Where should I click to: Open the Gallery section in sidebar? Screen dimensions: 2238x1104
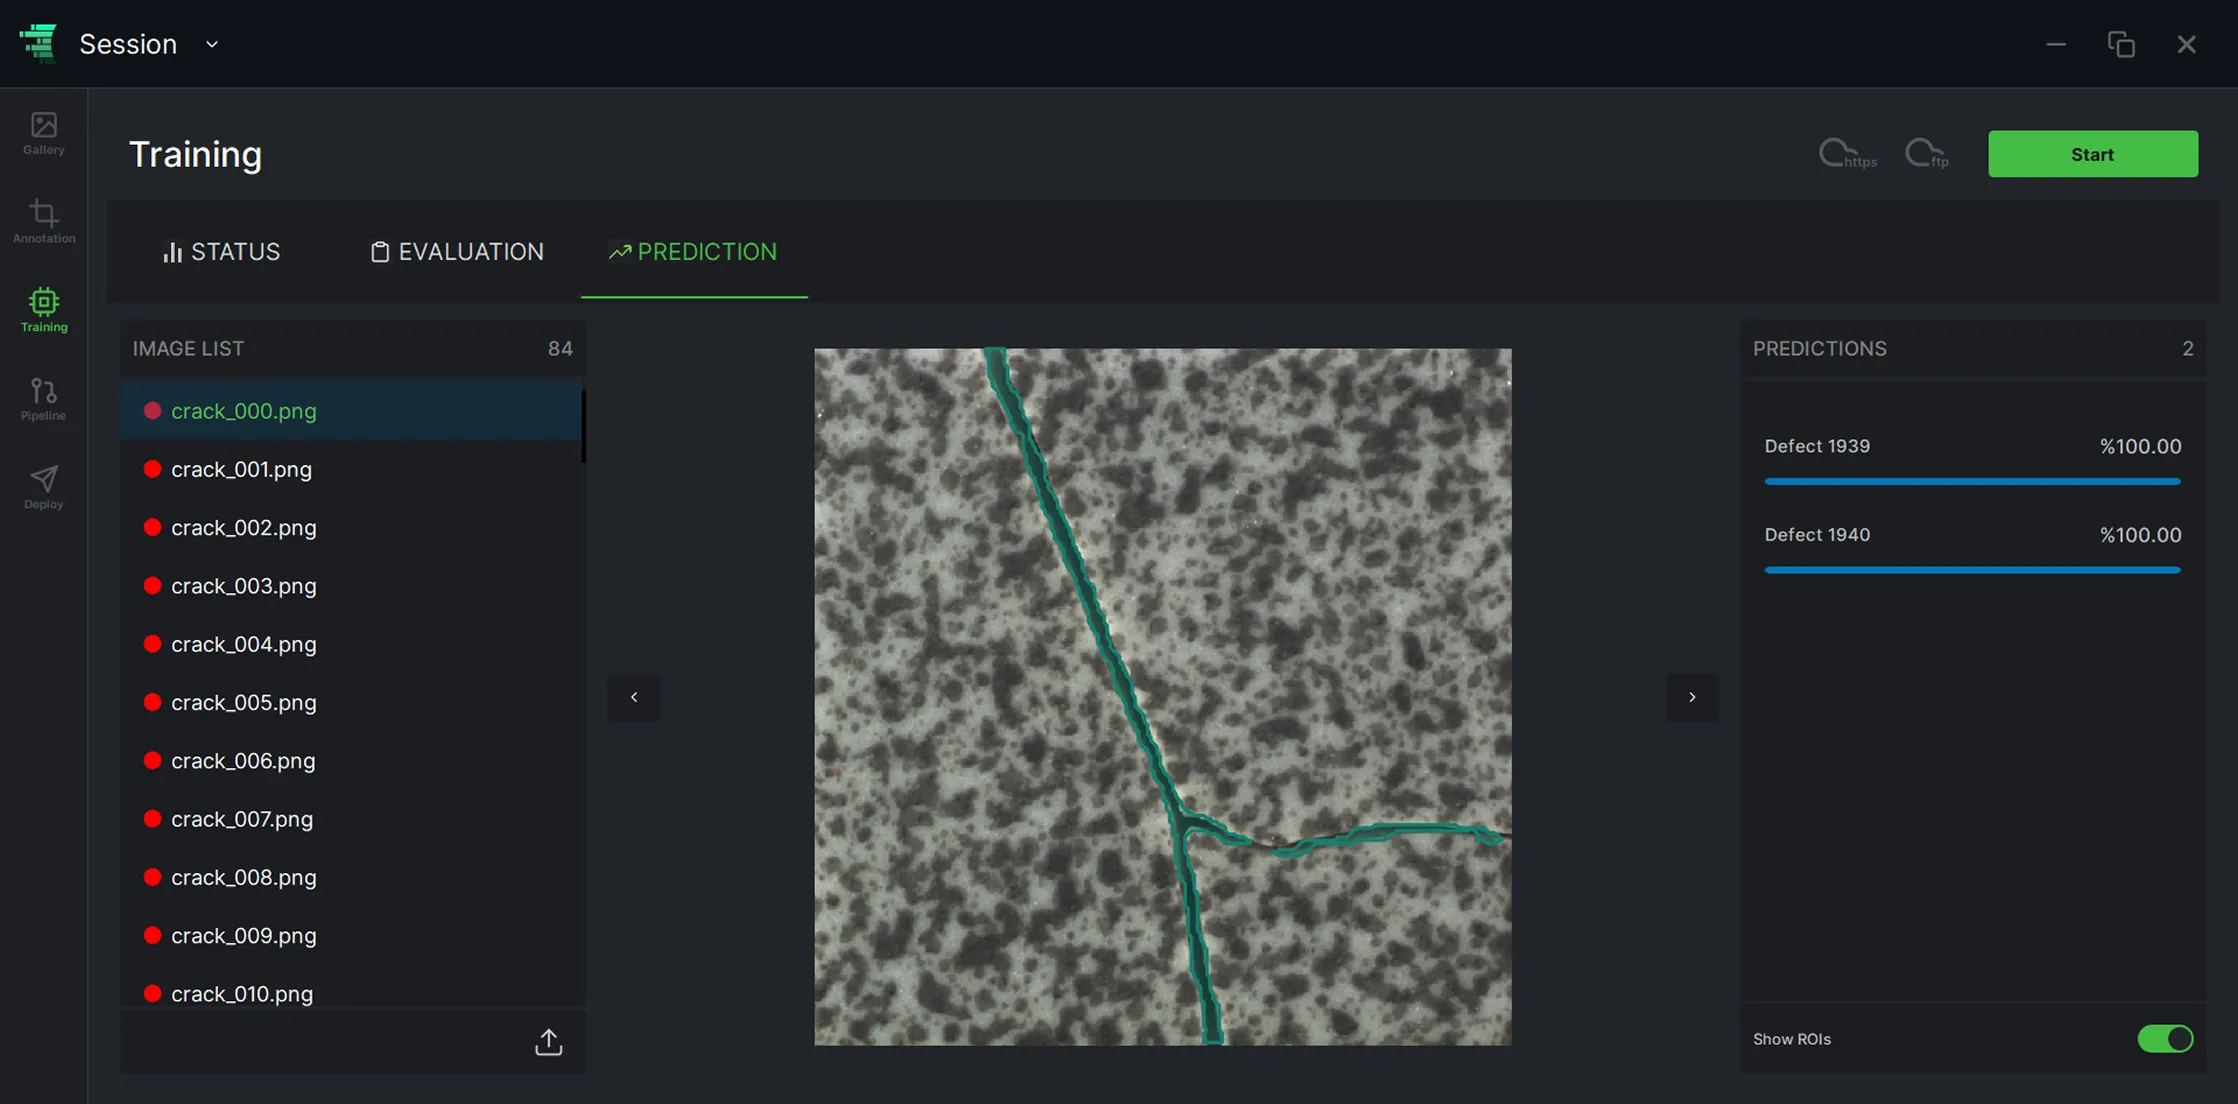[x=43, y=134]
